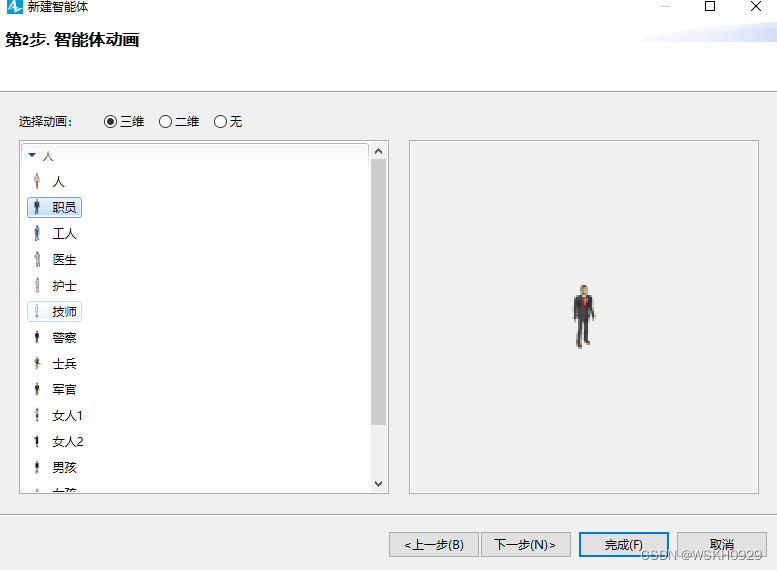Click the 人 (person) figure icon

(x=37, y=181)
